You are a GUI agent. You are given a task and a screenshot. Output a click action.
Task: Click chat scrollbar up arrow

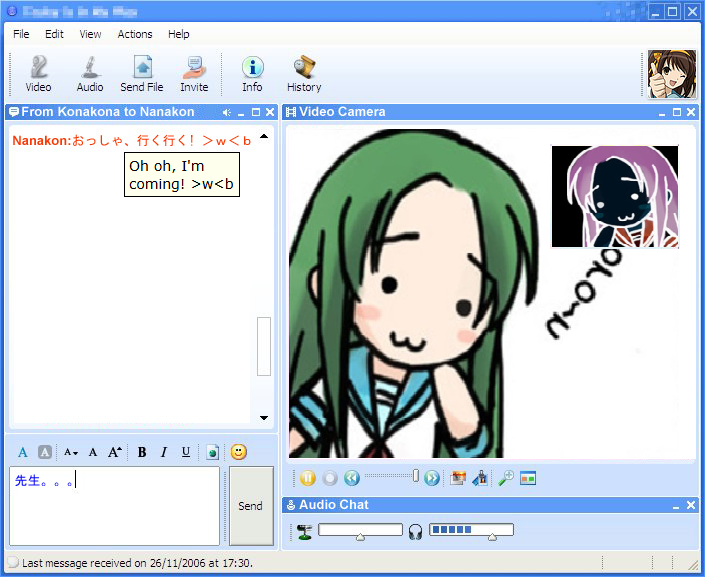[x=264, y=136]
